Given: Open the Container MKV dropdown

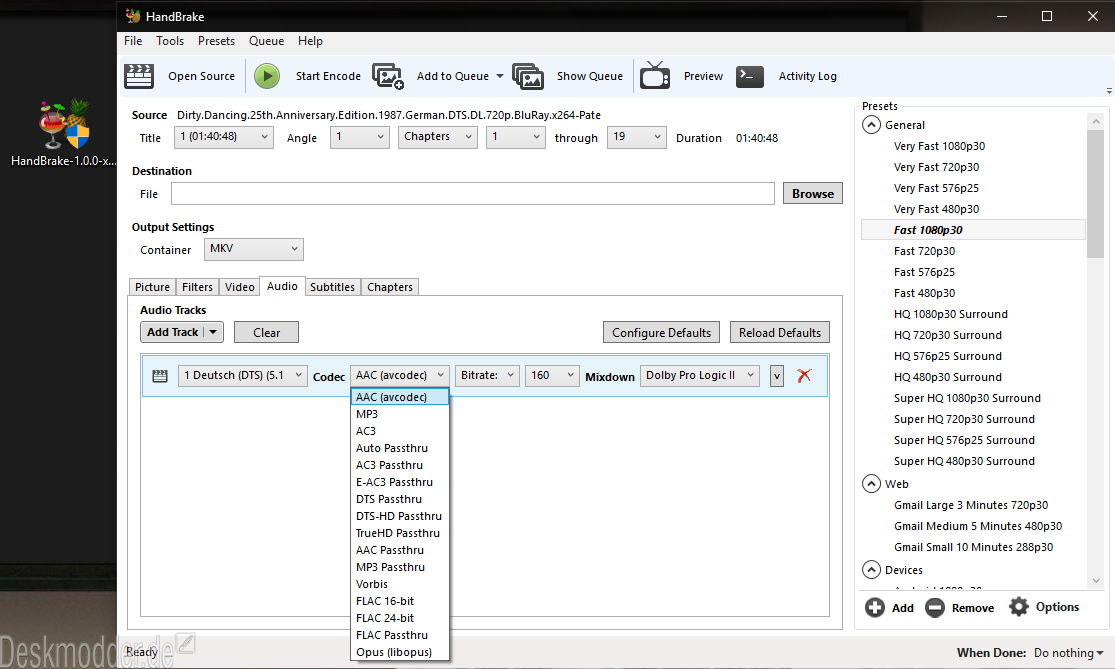Looking at the screenshot, I should coord(254,249).
